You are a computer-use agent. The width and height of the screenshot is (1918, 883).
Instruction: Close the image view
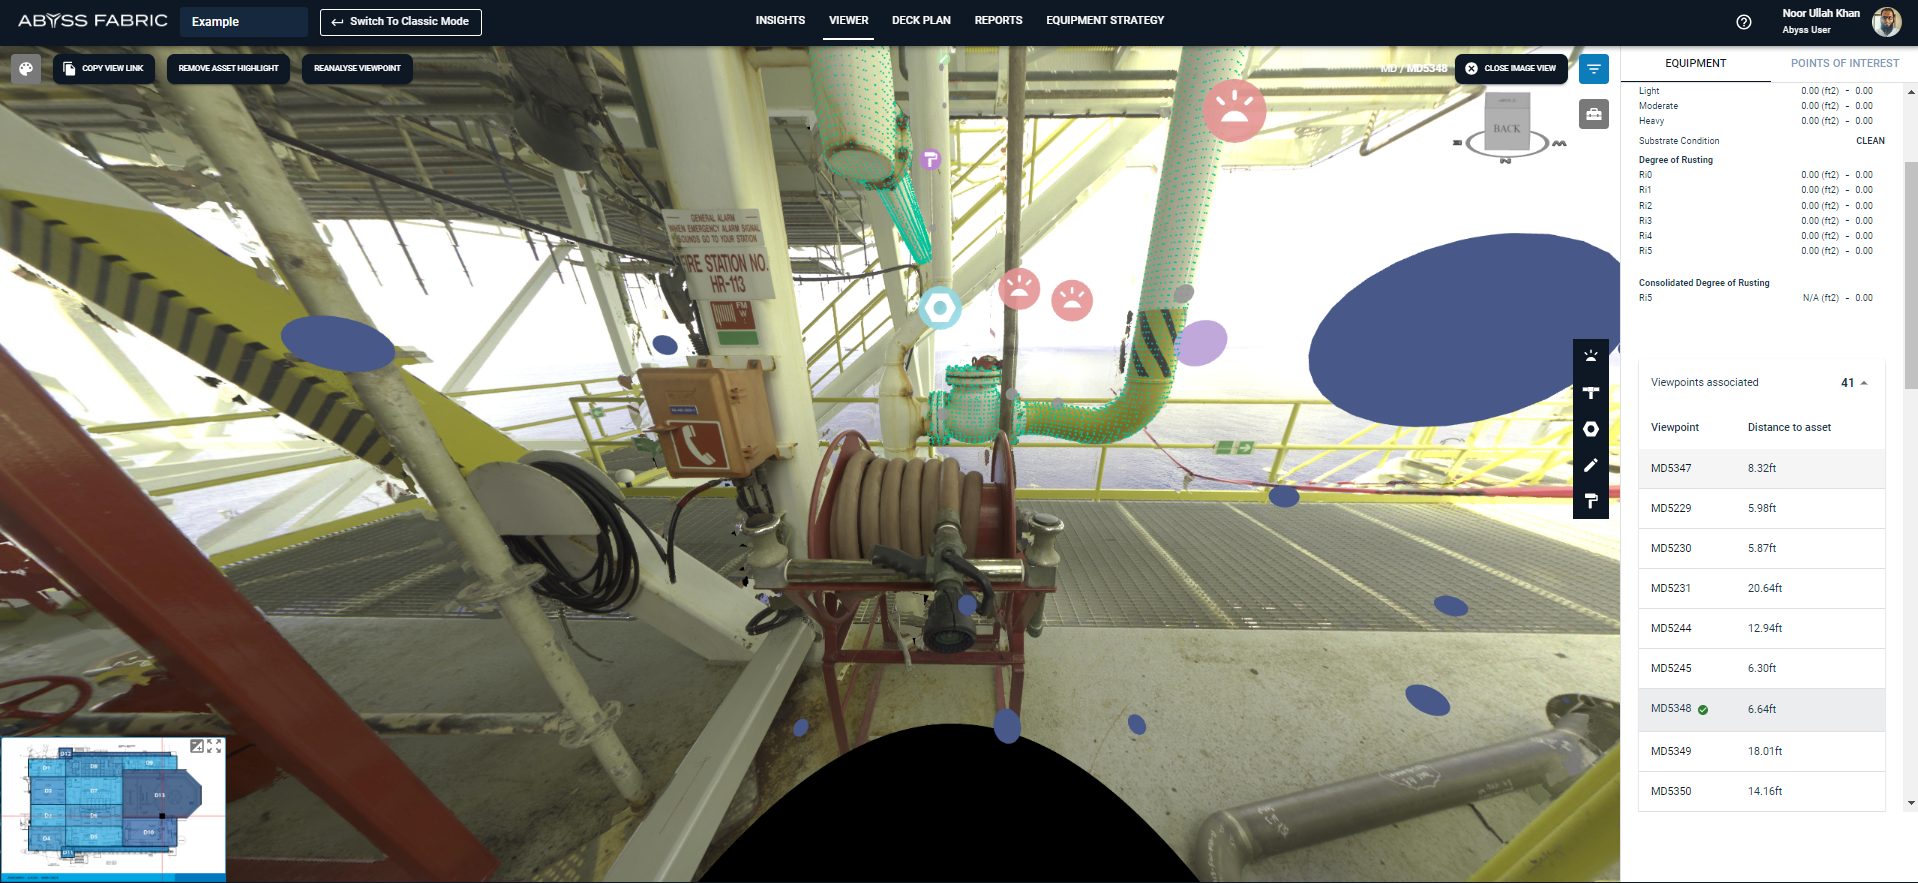[x=1510, y=69]
